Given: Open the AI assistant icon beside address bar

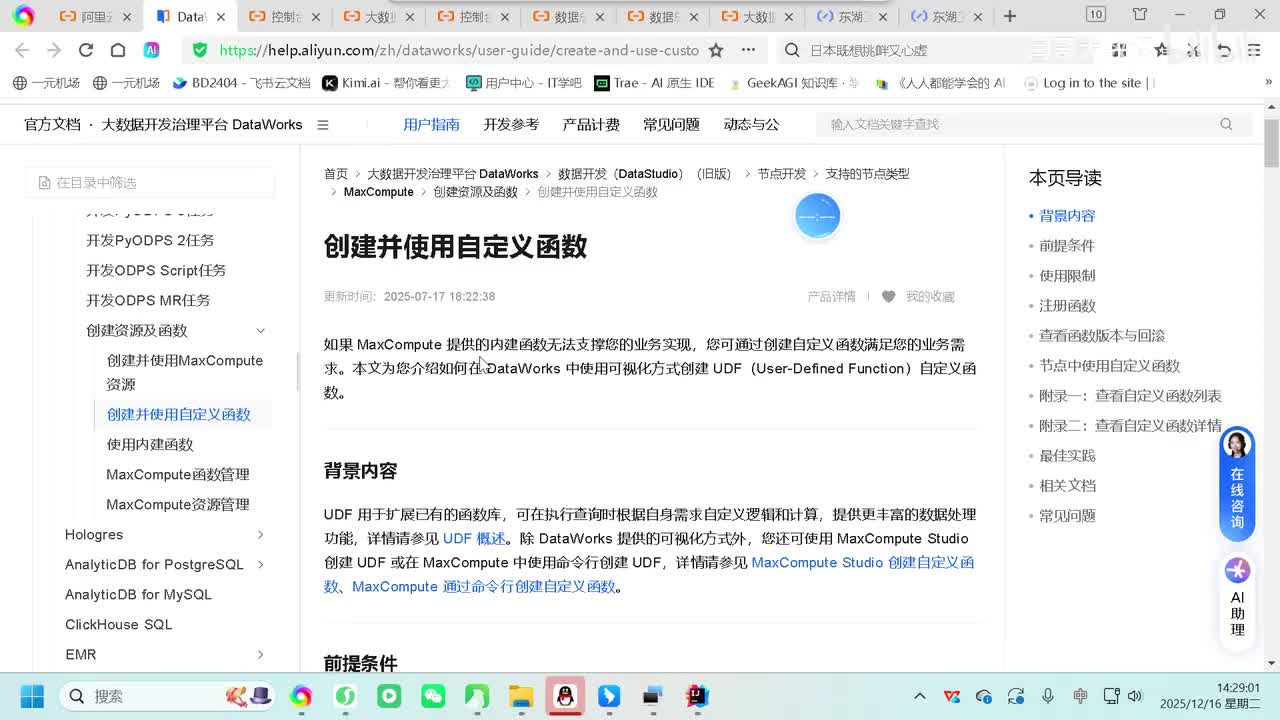Looking at the screenshot, I should (151, 50).
